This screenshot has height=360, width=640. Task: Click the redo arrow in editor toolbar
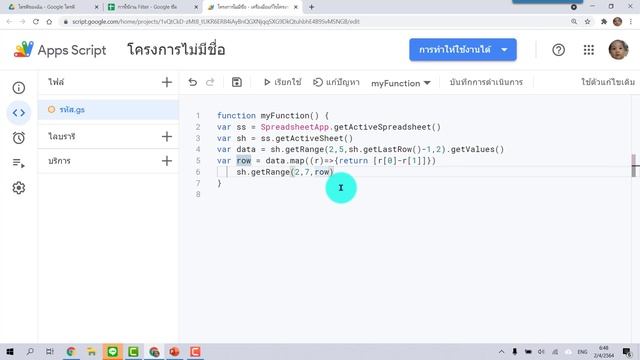coord(210,82)
